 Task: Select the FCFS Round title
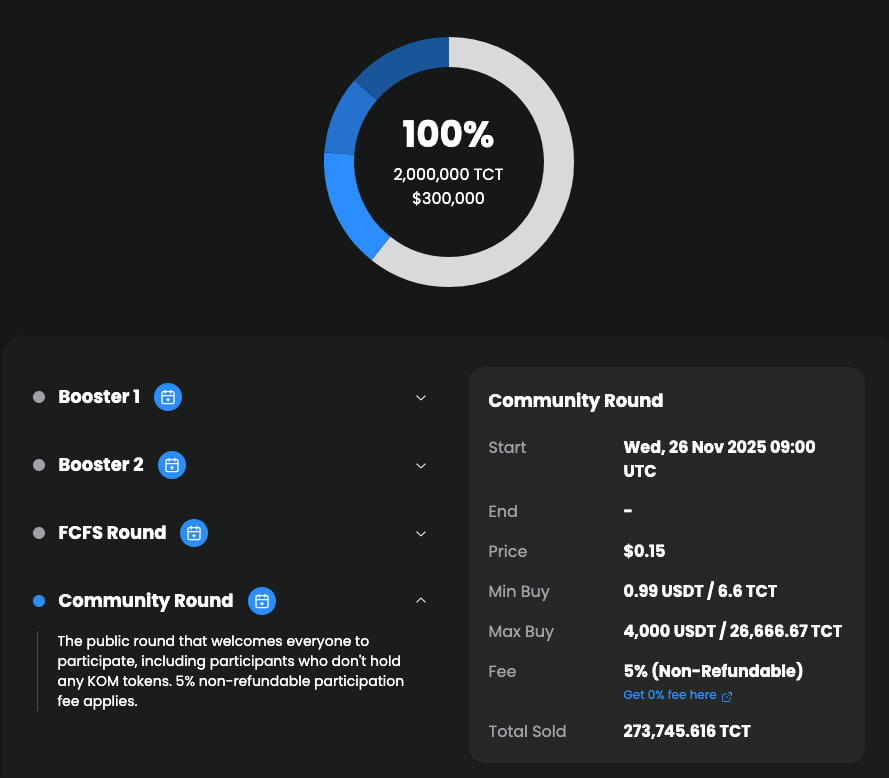pos(112,533)
